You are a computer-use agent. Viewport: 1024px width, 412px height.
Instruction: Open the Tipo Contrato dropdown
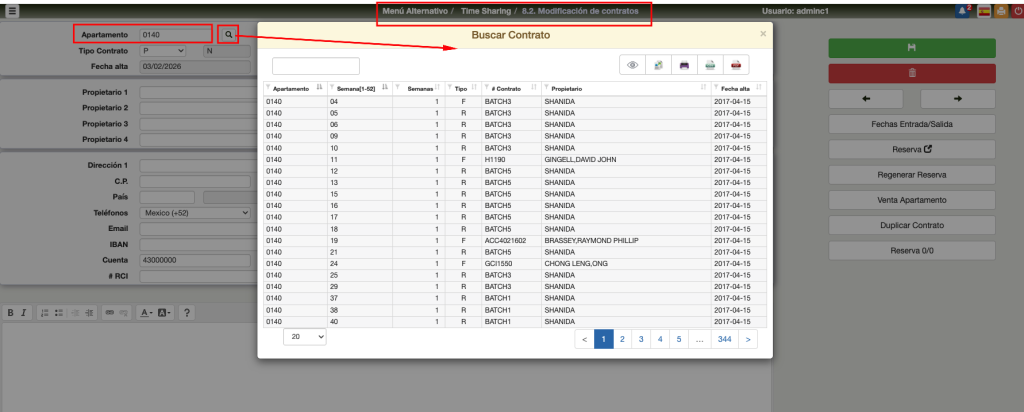pyautogui.click(x=163, y=50)
